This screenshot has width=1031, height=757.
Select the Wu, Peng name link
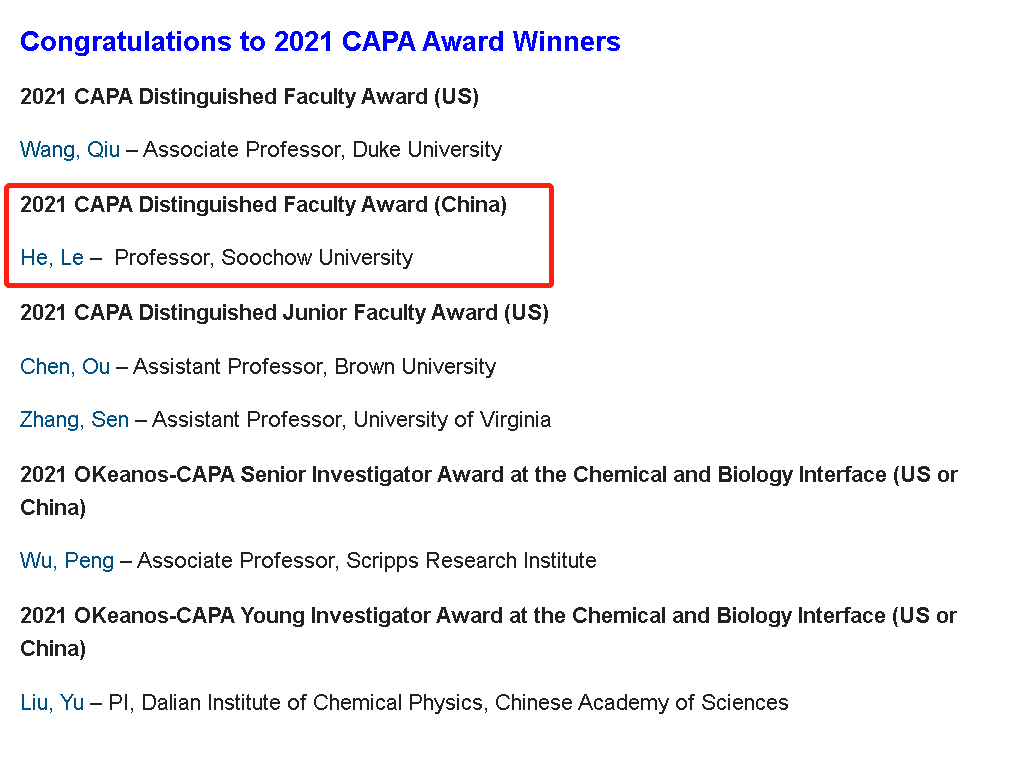point(67,560)
